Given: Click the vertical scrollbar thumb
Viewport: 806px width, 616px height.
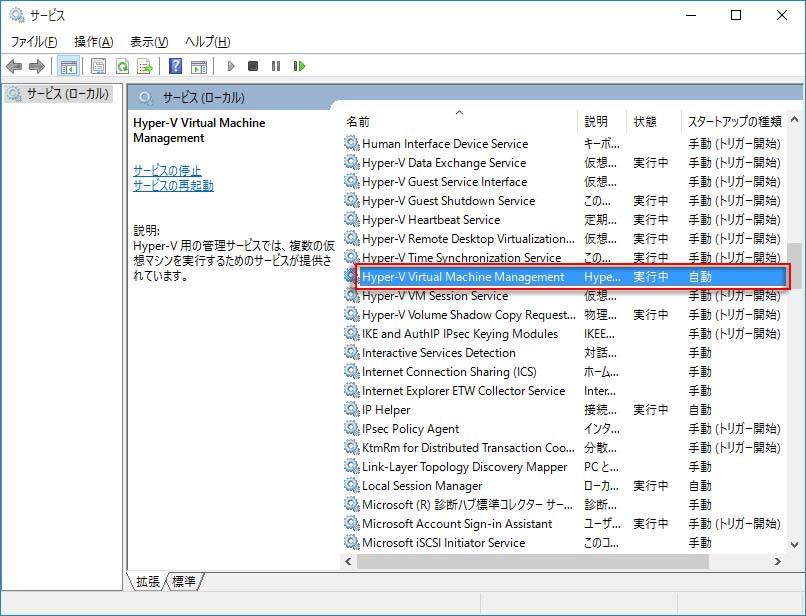Looking at the screenshot, I should tap(794, 266).
